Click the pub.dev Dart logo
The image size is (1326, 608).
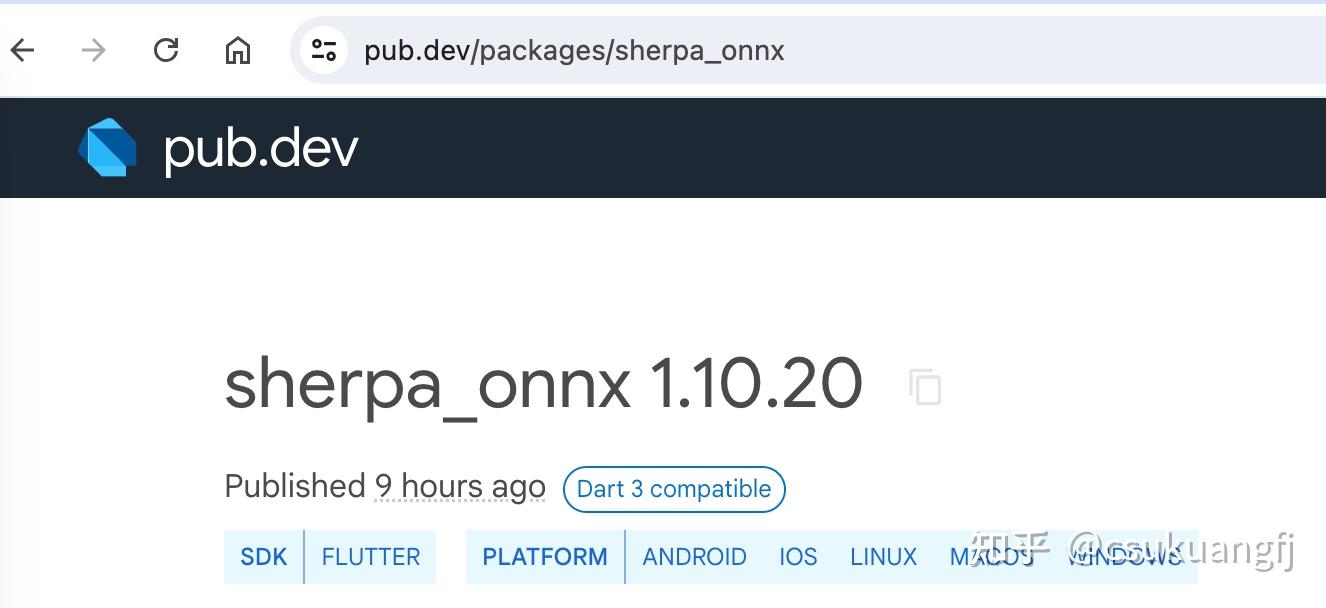(x=107, y=148)
